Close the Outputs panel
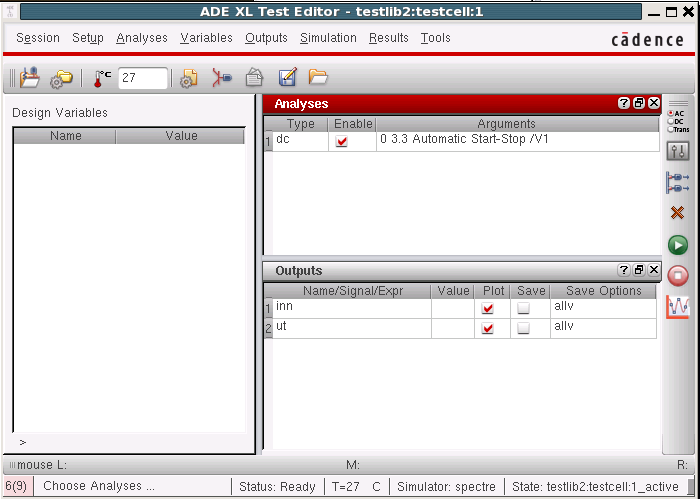Viewport: 700px width, 499px height. (654, 270)
